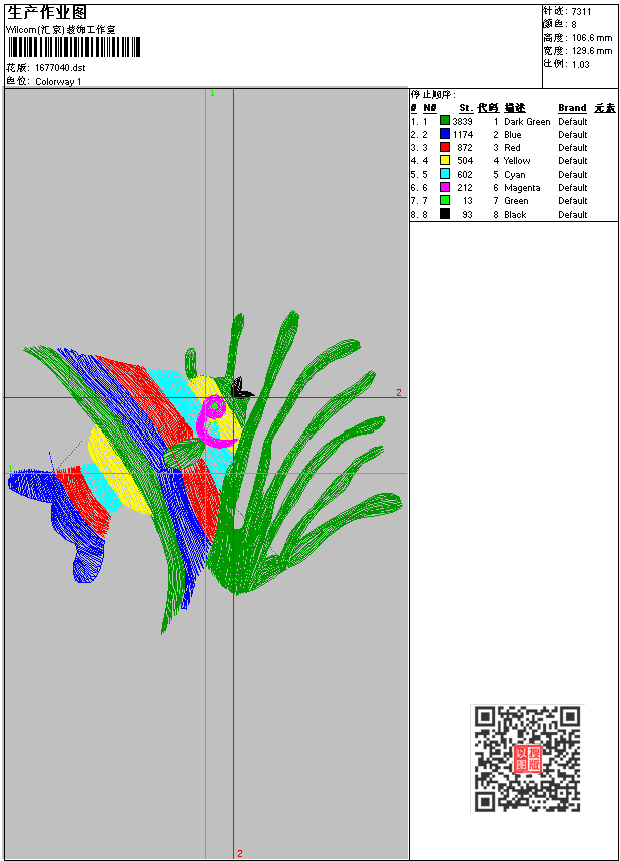Select the width value 129.6 mm
The image size is (620, 861).
coord(592,51)
